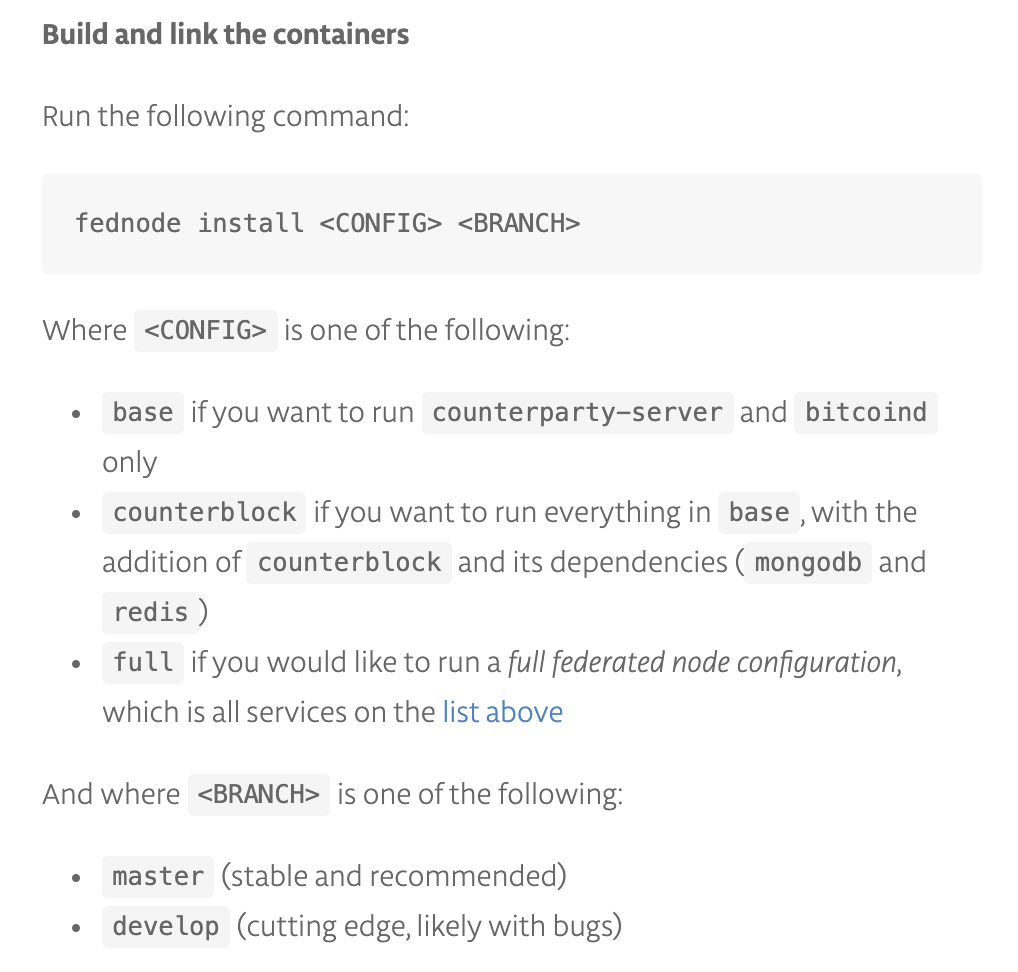Viewport: 1018px width, 972px height.
Task: Click the 'develop' branch code label
Action: (166, 927)
